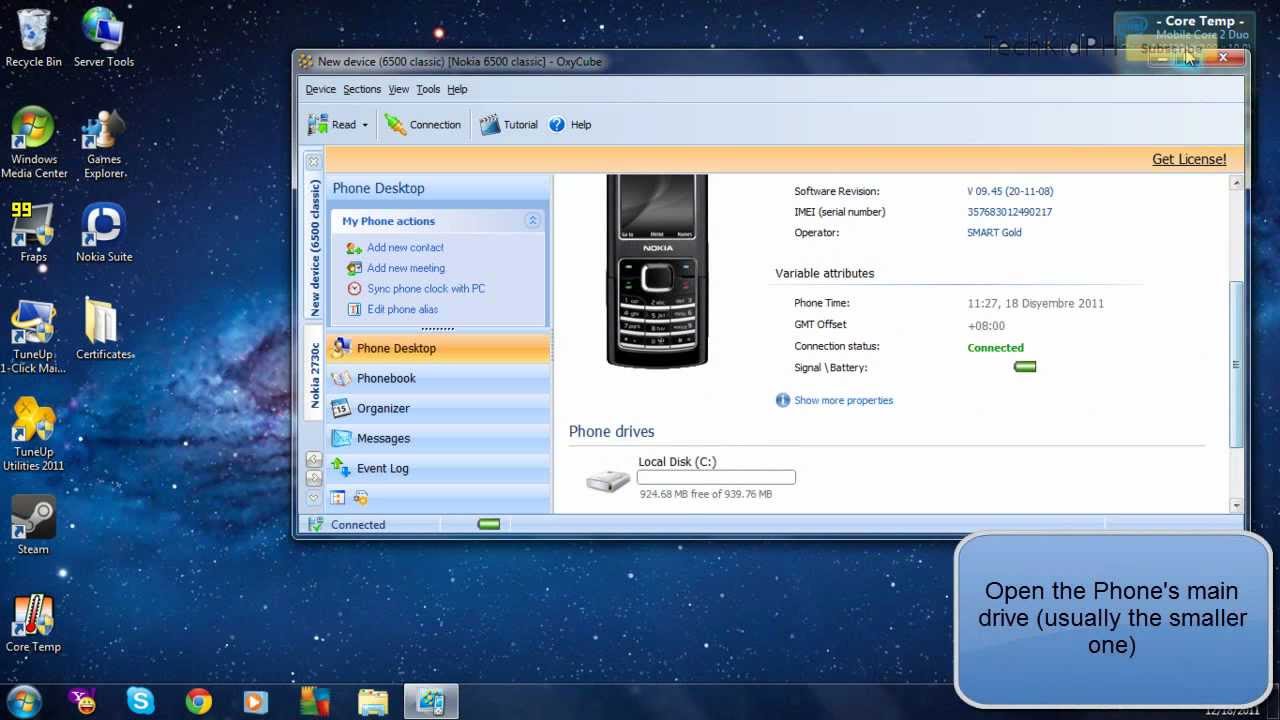1280x720 pixels.
Task: Open Skype from the taskbar
Action: 141,702
